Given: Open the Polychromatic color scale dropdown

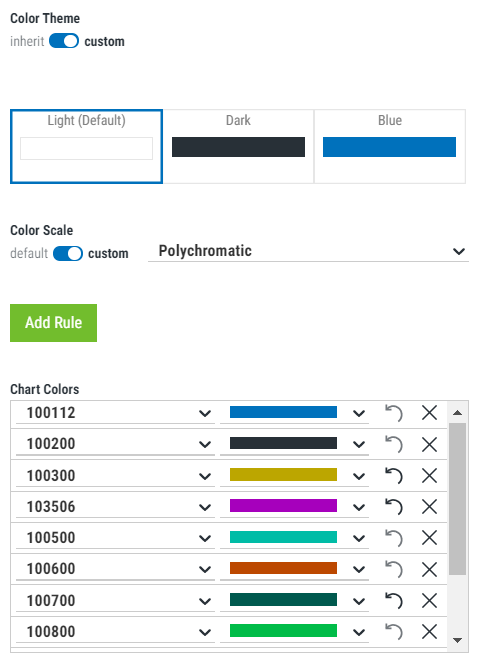Looking at the screenshot, I should 308,251.
